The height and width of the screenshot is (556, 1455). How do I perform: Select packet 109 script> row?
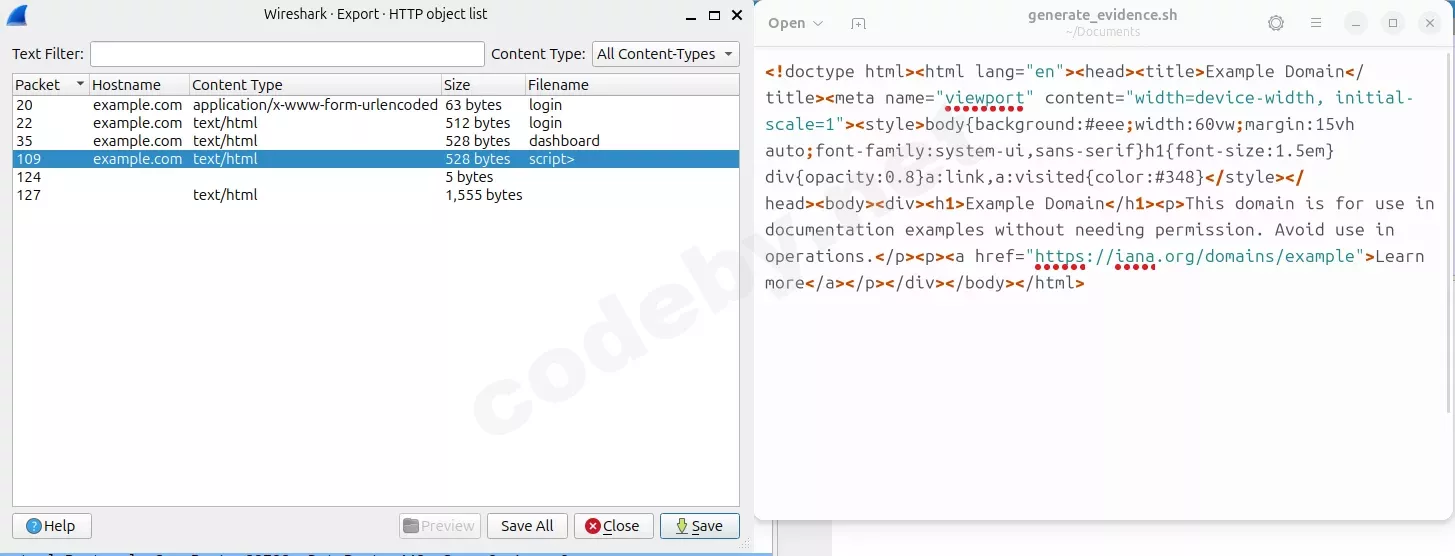click(x=376, y=159)
